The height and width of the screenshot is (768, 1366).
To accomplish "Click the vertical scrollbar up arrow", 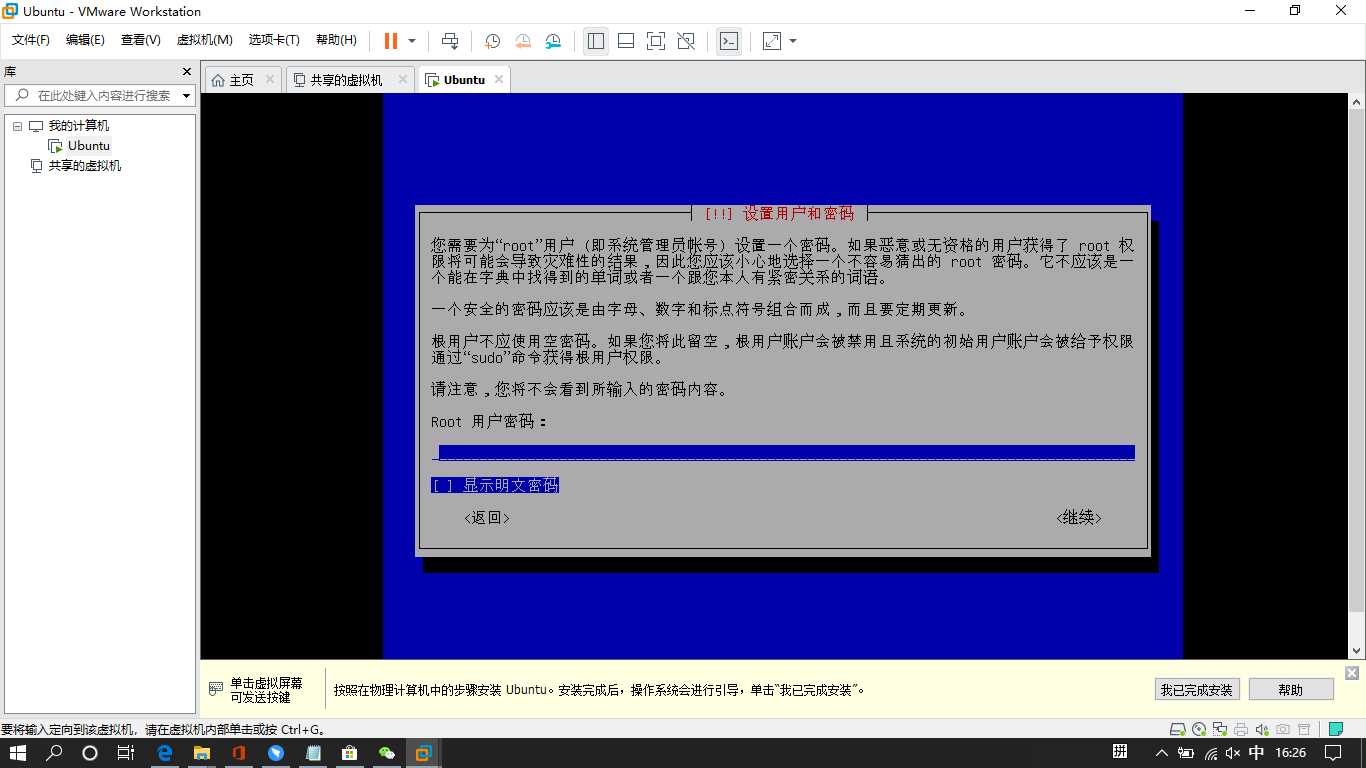I will (1357, 102).
